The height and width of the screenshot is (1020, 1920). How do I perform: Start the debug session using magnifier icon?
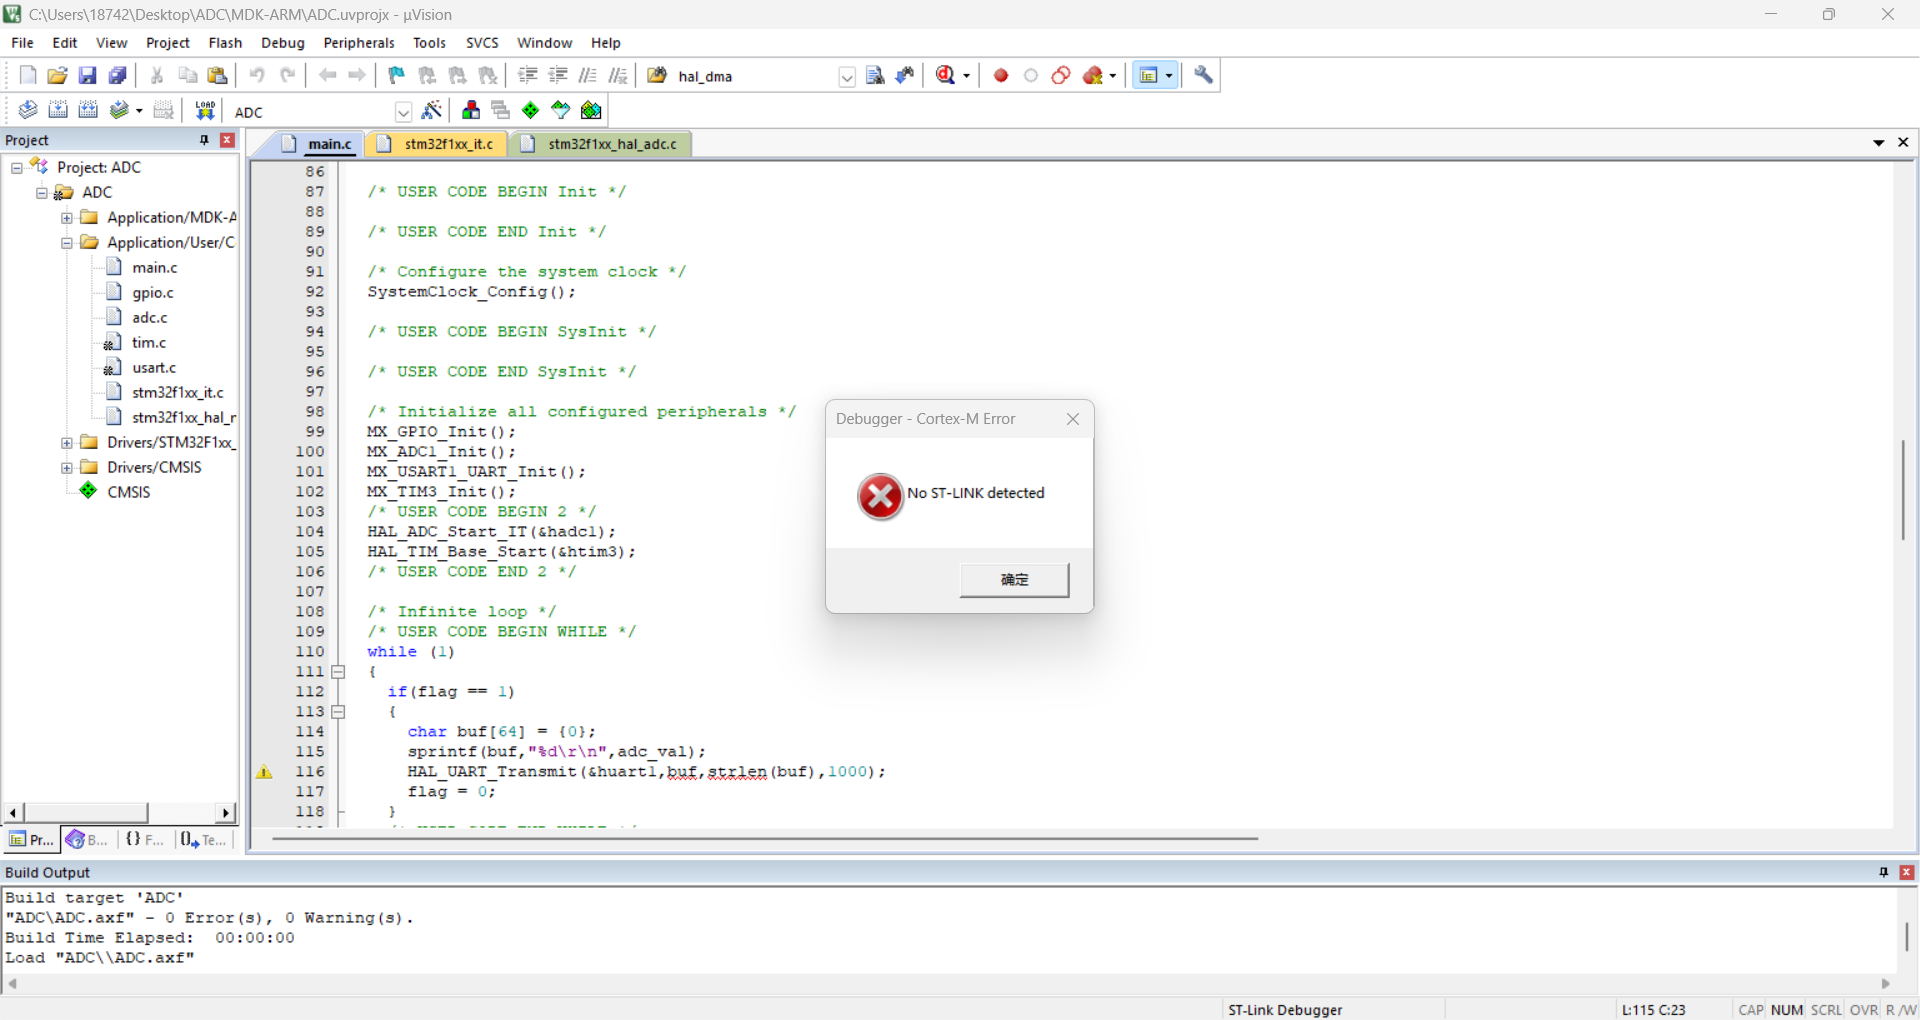tap(946, 76)
